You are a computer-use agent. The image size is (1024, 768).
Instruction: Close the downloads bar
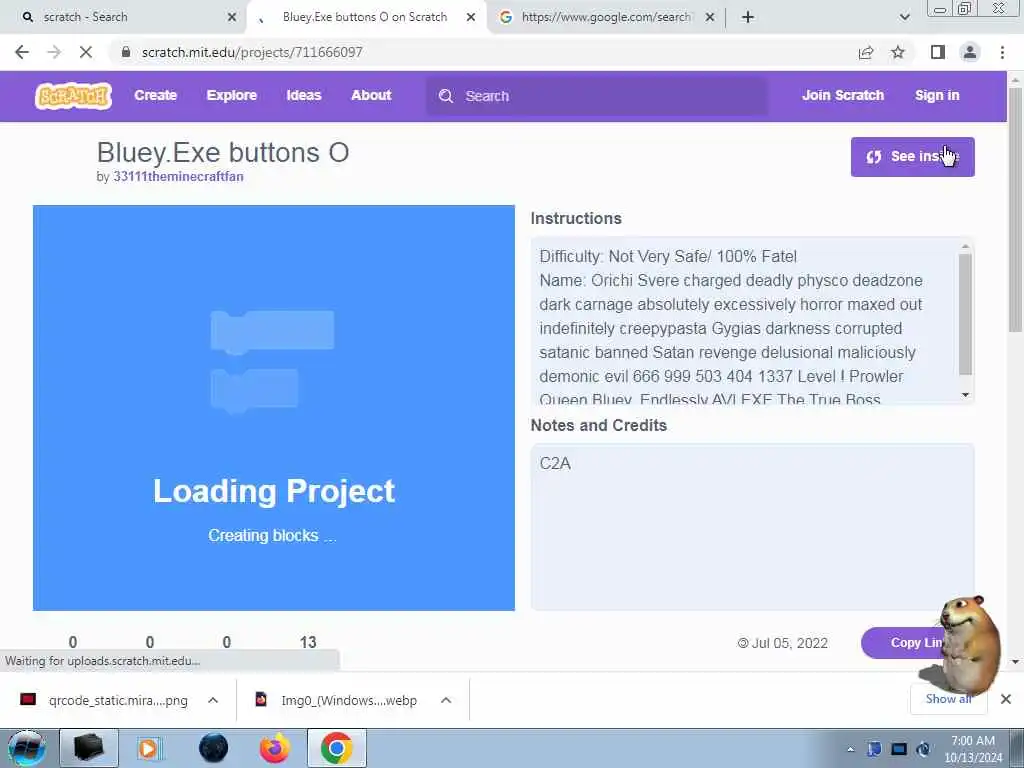[x=1006, y=699]
